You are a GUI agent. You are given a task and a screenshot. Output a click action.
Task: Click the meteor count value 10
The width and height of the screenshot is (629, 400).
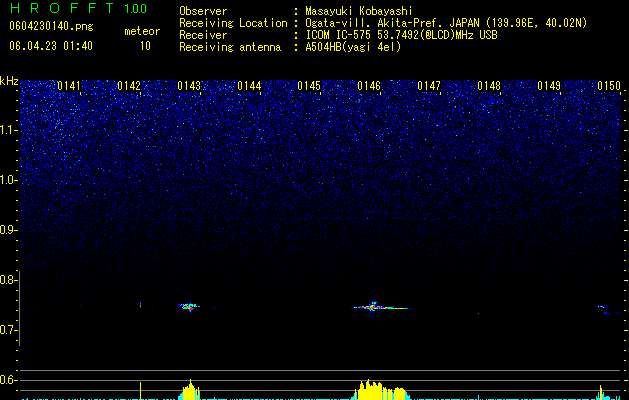[145, 46]
